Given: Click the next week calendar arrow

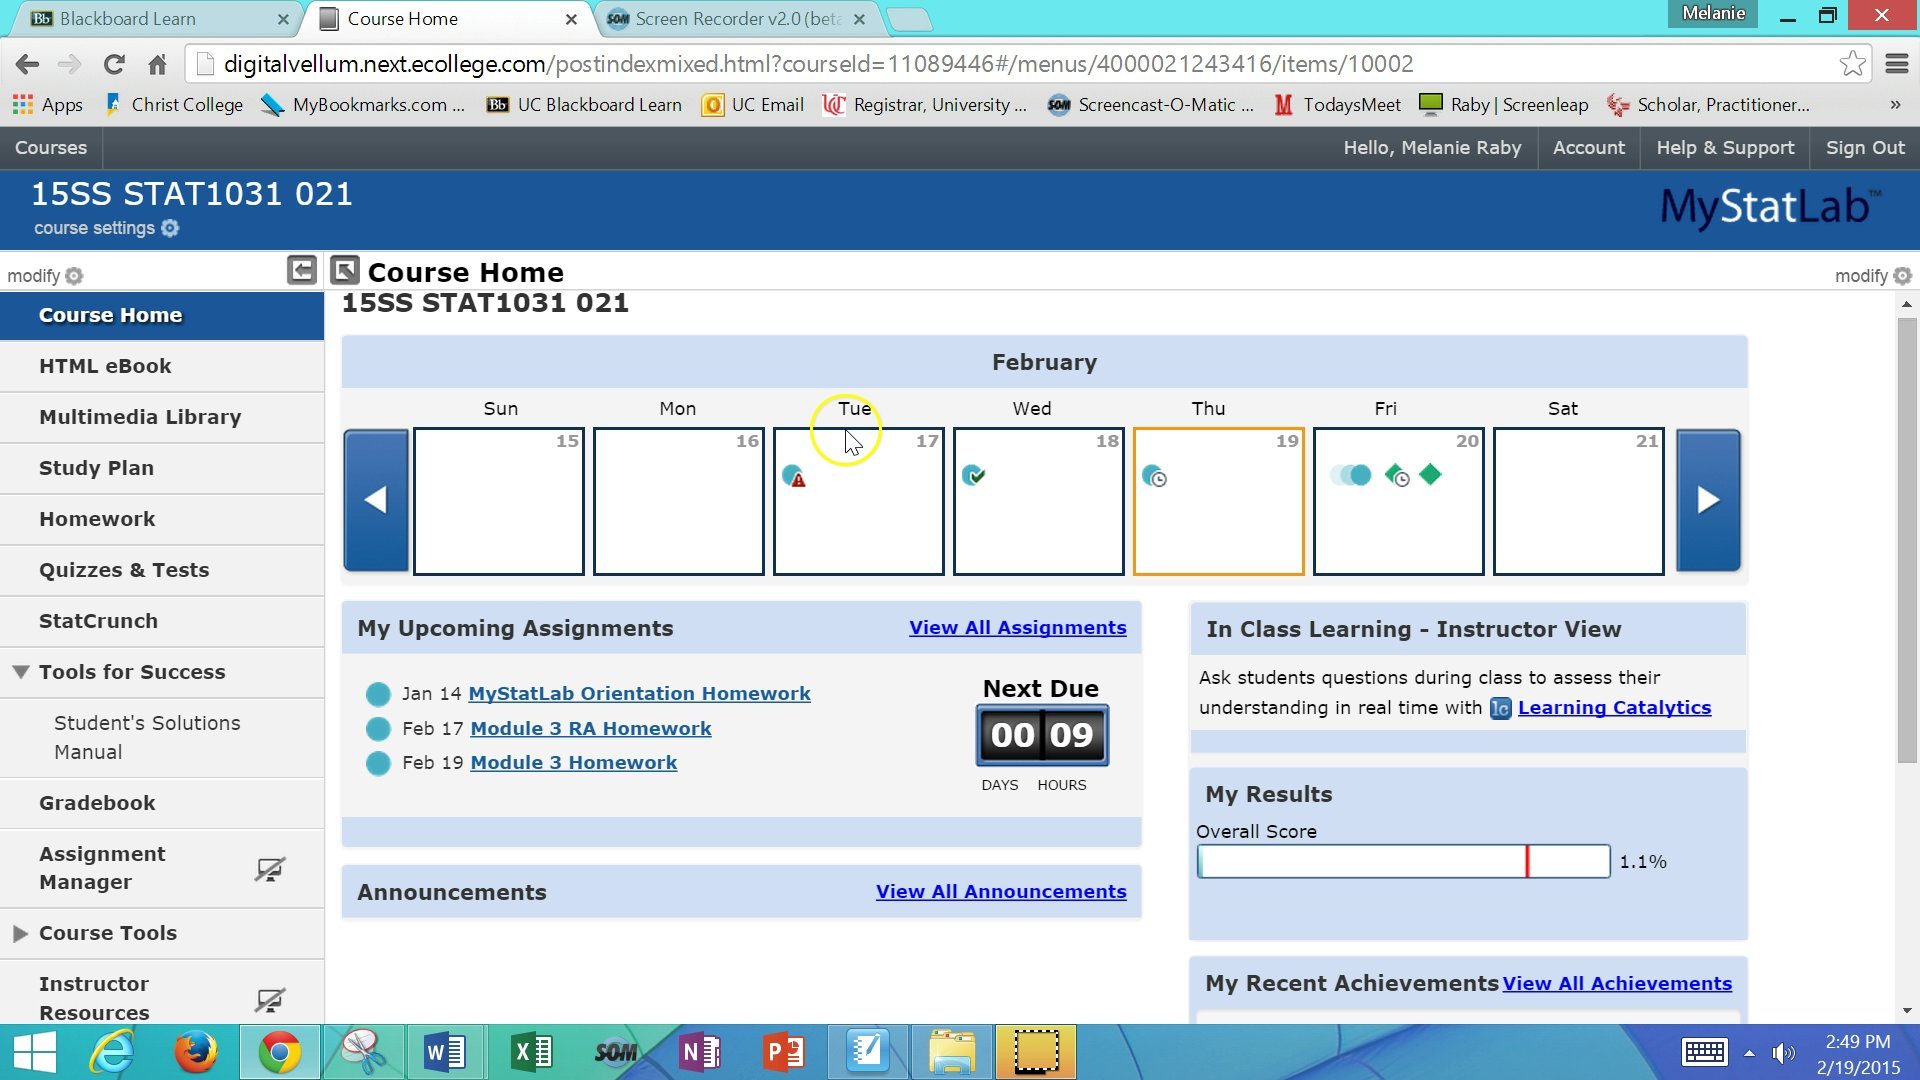Looking at the screenshot, I should click(1708, 500).
